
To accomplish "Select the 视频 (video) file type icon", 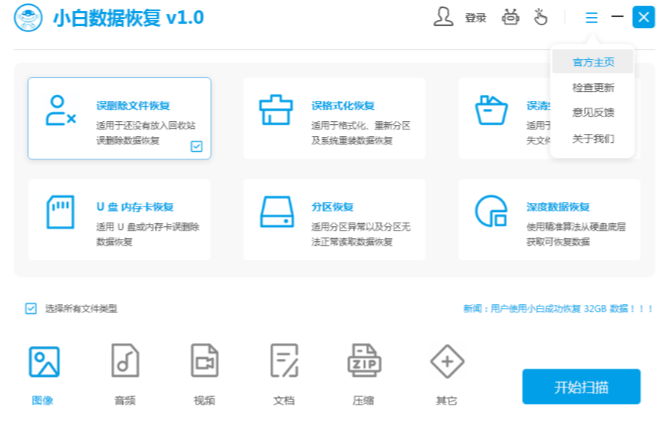I will [x=205, y=362].
